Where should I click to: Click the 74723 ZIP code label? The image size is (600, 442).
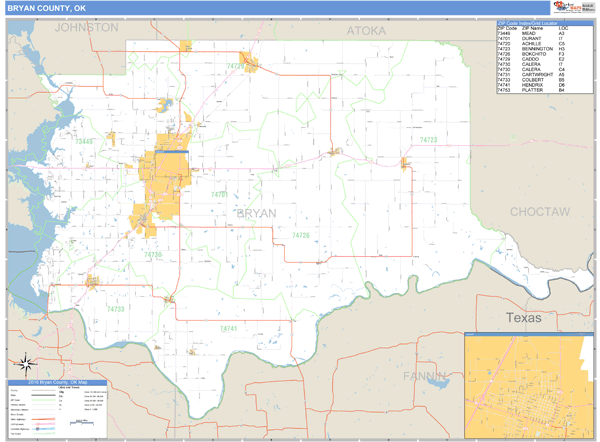pos(427,140)
